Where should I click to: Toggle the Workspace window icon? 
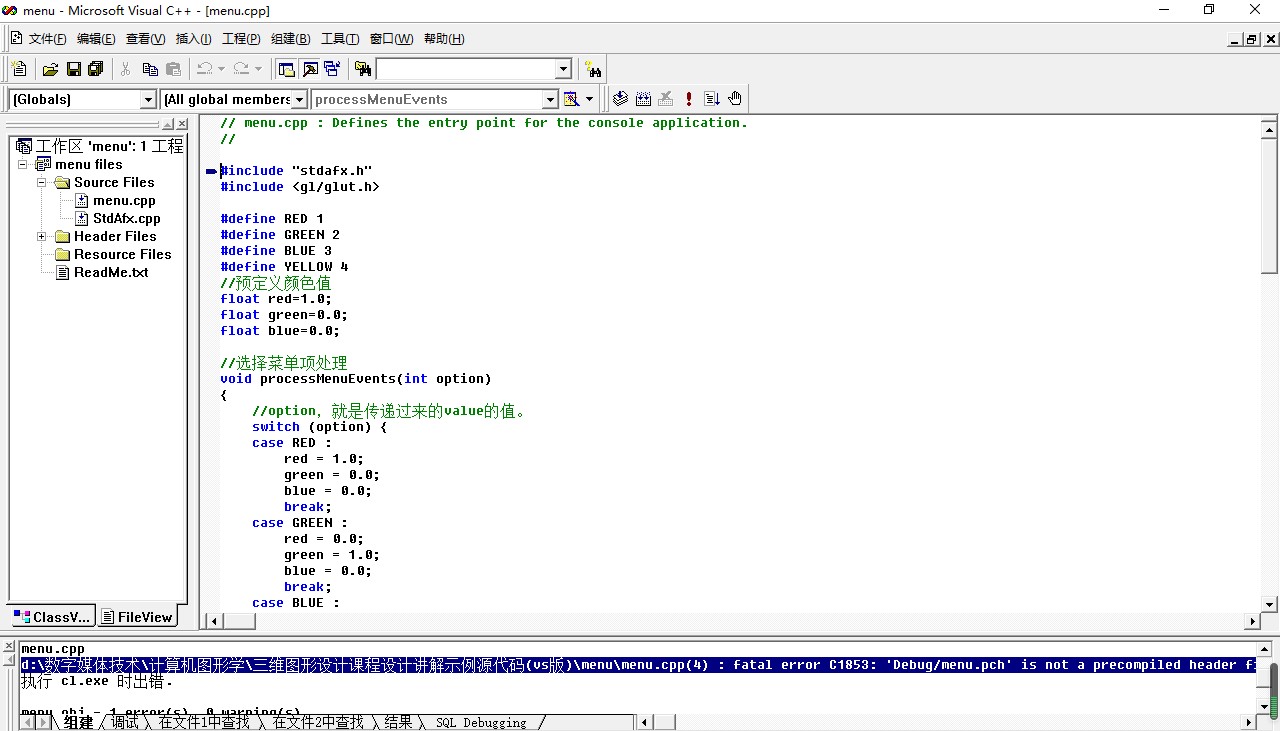pyautogui.click(x=286, y=69)
